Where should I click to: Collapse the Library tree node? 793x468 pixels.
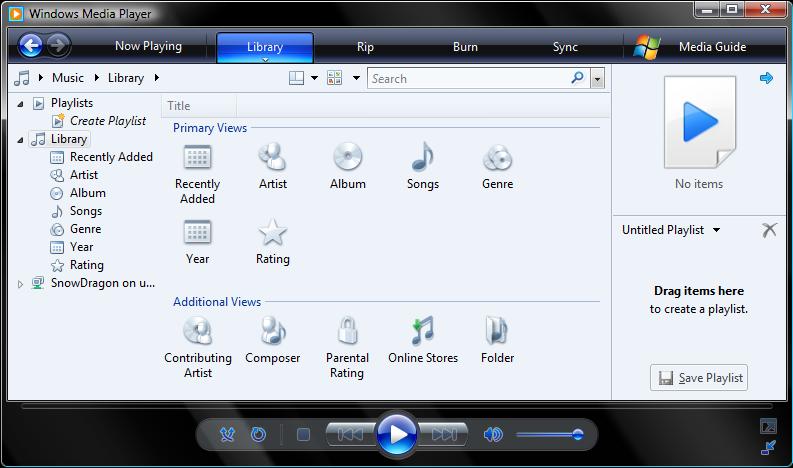(20, 140)
